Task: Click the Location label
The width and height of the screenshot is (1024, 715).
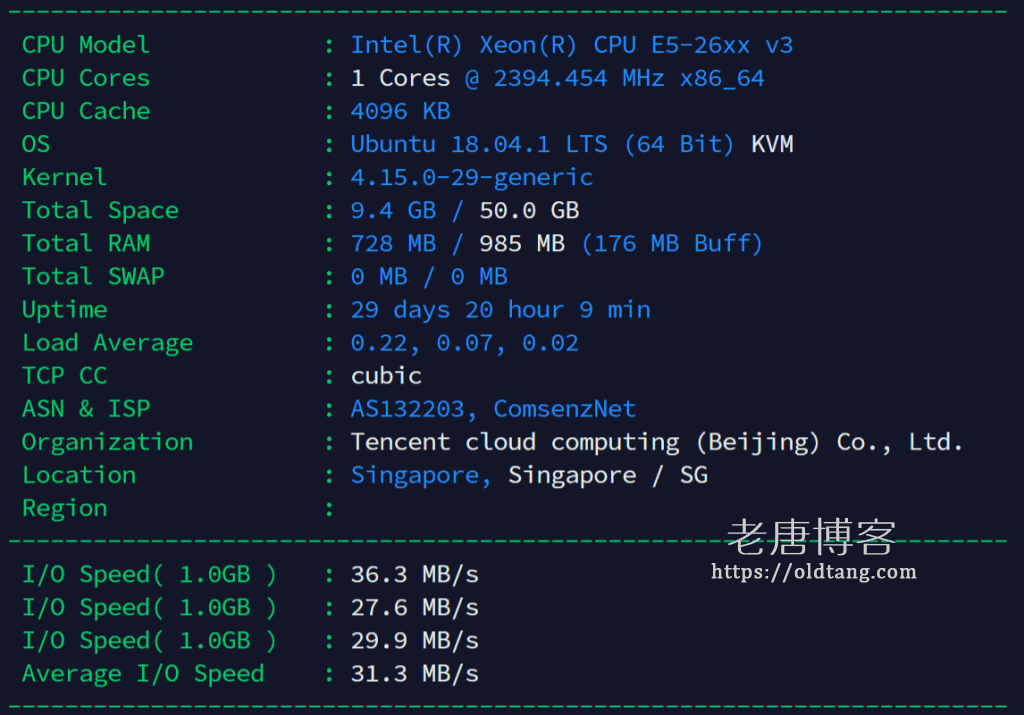Action: click(x=78, y=475)
